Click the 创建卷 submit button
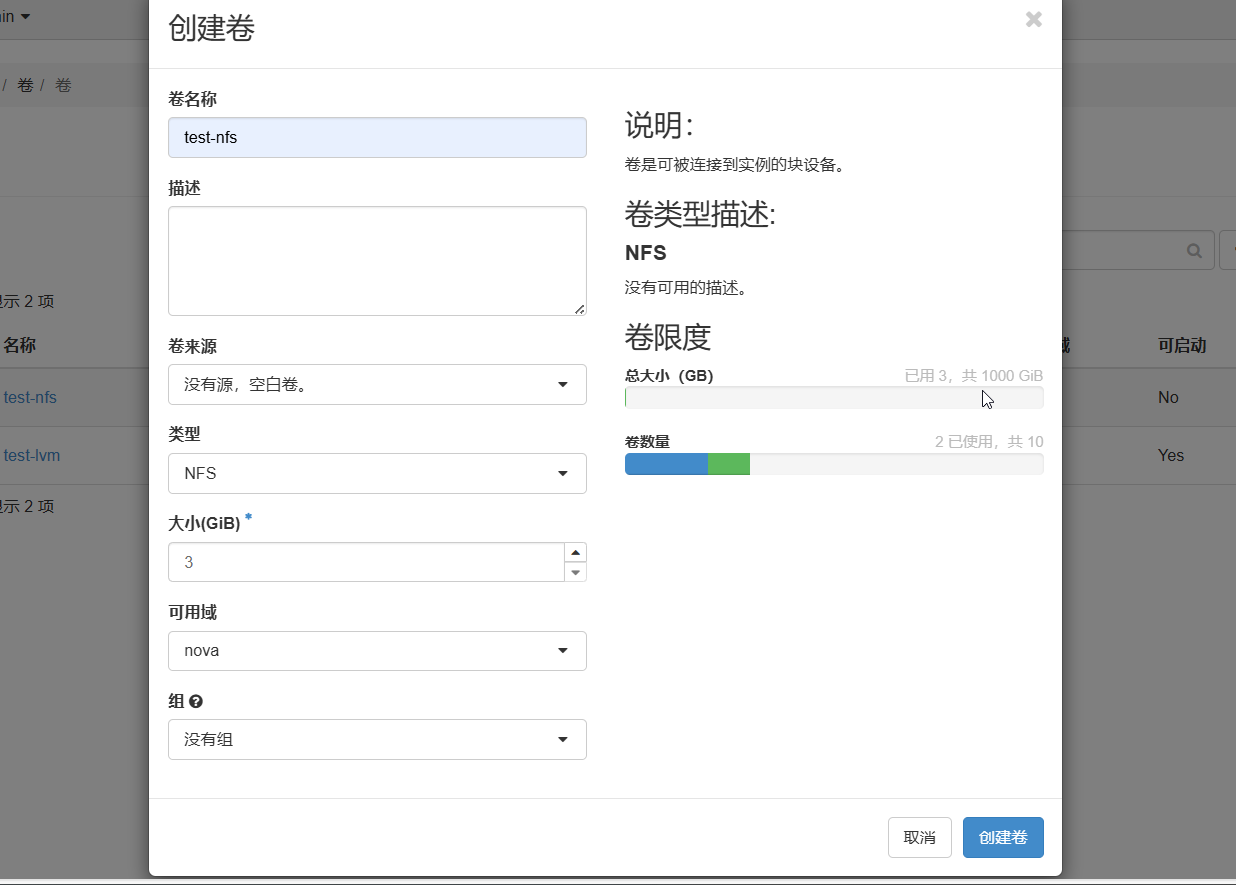Screen dimensions: 1236x885 tap(1003, 837)
